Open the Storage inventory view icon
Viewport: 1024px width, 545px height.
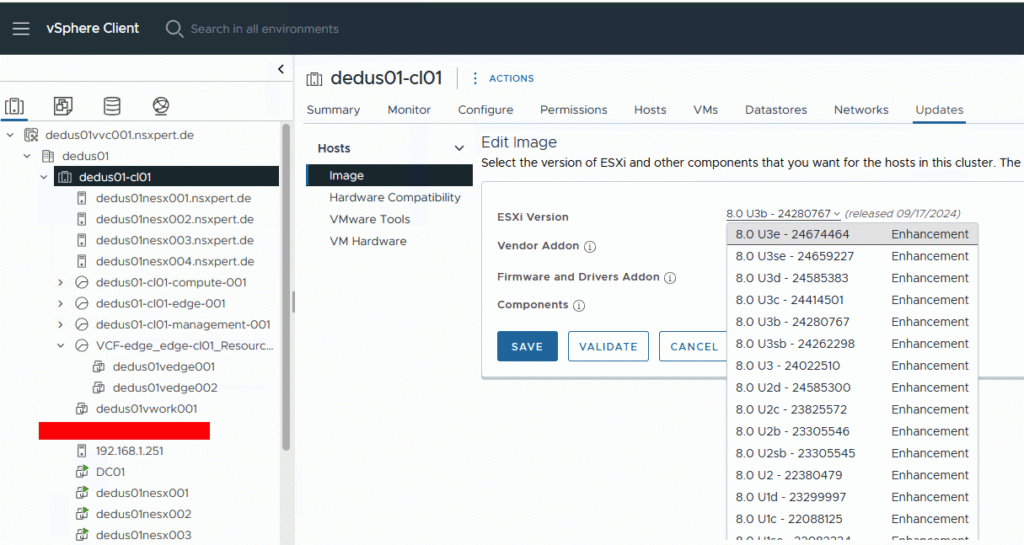[112, 106]
